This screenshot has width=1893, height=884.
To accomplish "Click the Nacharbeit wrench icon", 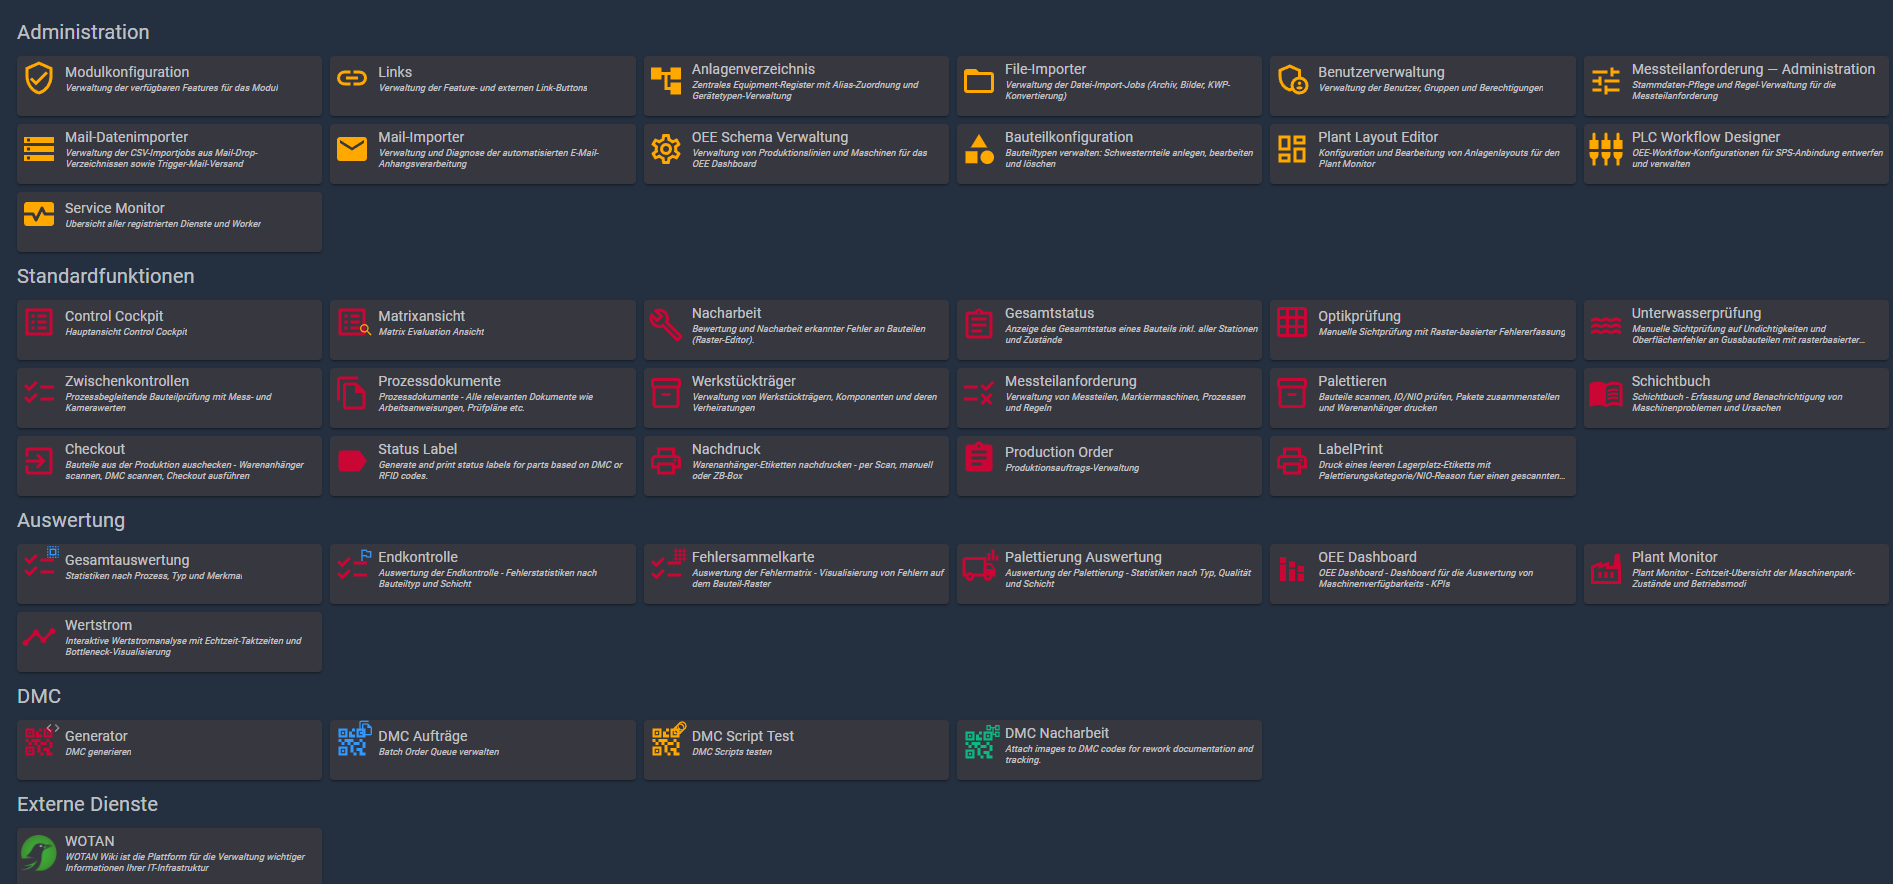I will tap(666, 324).
